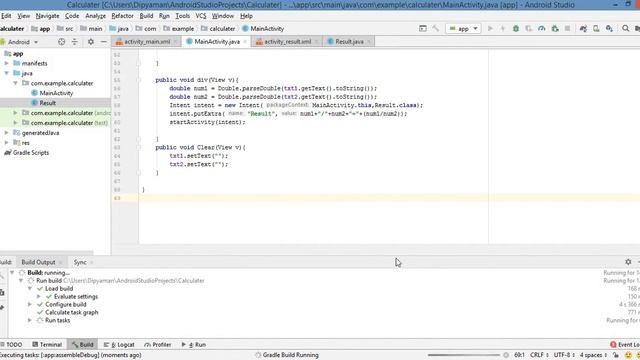Viewport: 640px width, 360px height.
Task: Select MainActivity in the project tree
Action: tap(56, 93)
